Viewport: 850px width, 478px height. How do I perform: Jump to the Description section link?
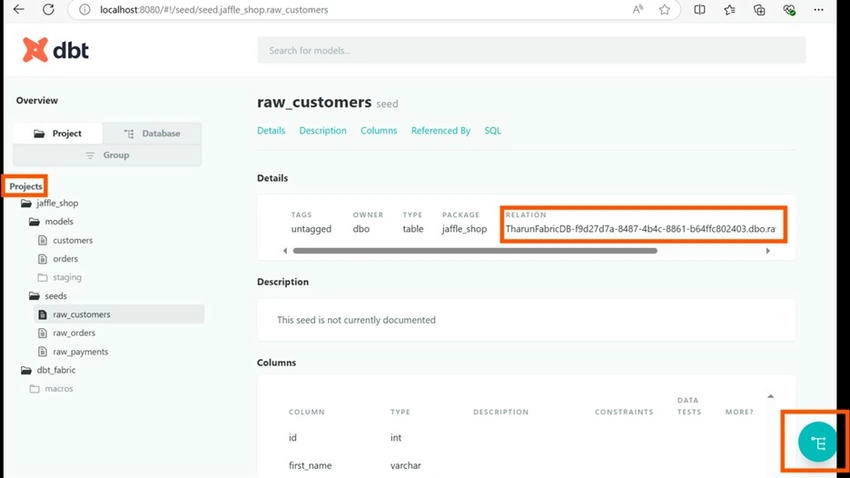[323, 131]
